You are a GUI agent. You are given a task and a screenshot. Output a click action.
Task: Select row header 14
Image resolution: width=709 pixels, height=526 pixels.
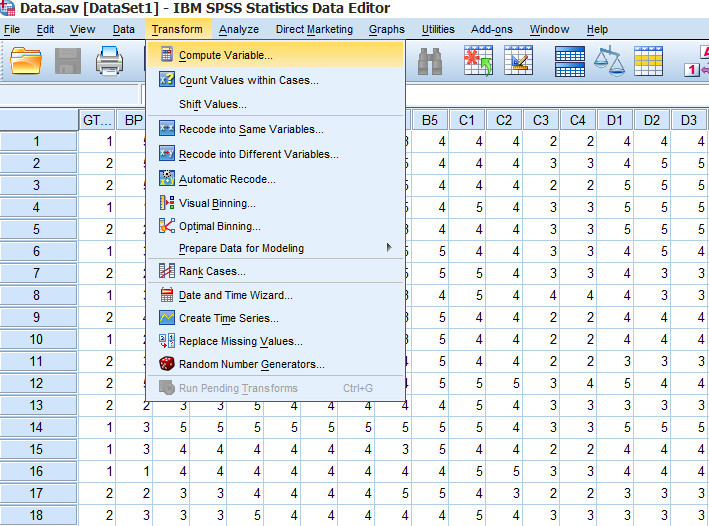tap(38, 427)
